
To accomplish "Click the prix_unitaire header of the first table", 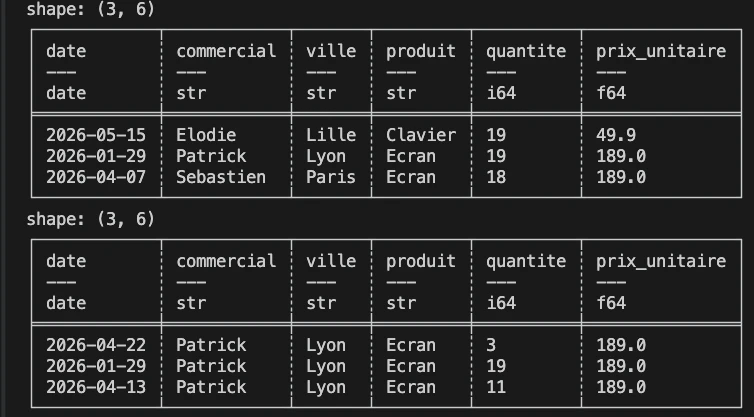I will (x=661, y=51).
